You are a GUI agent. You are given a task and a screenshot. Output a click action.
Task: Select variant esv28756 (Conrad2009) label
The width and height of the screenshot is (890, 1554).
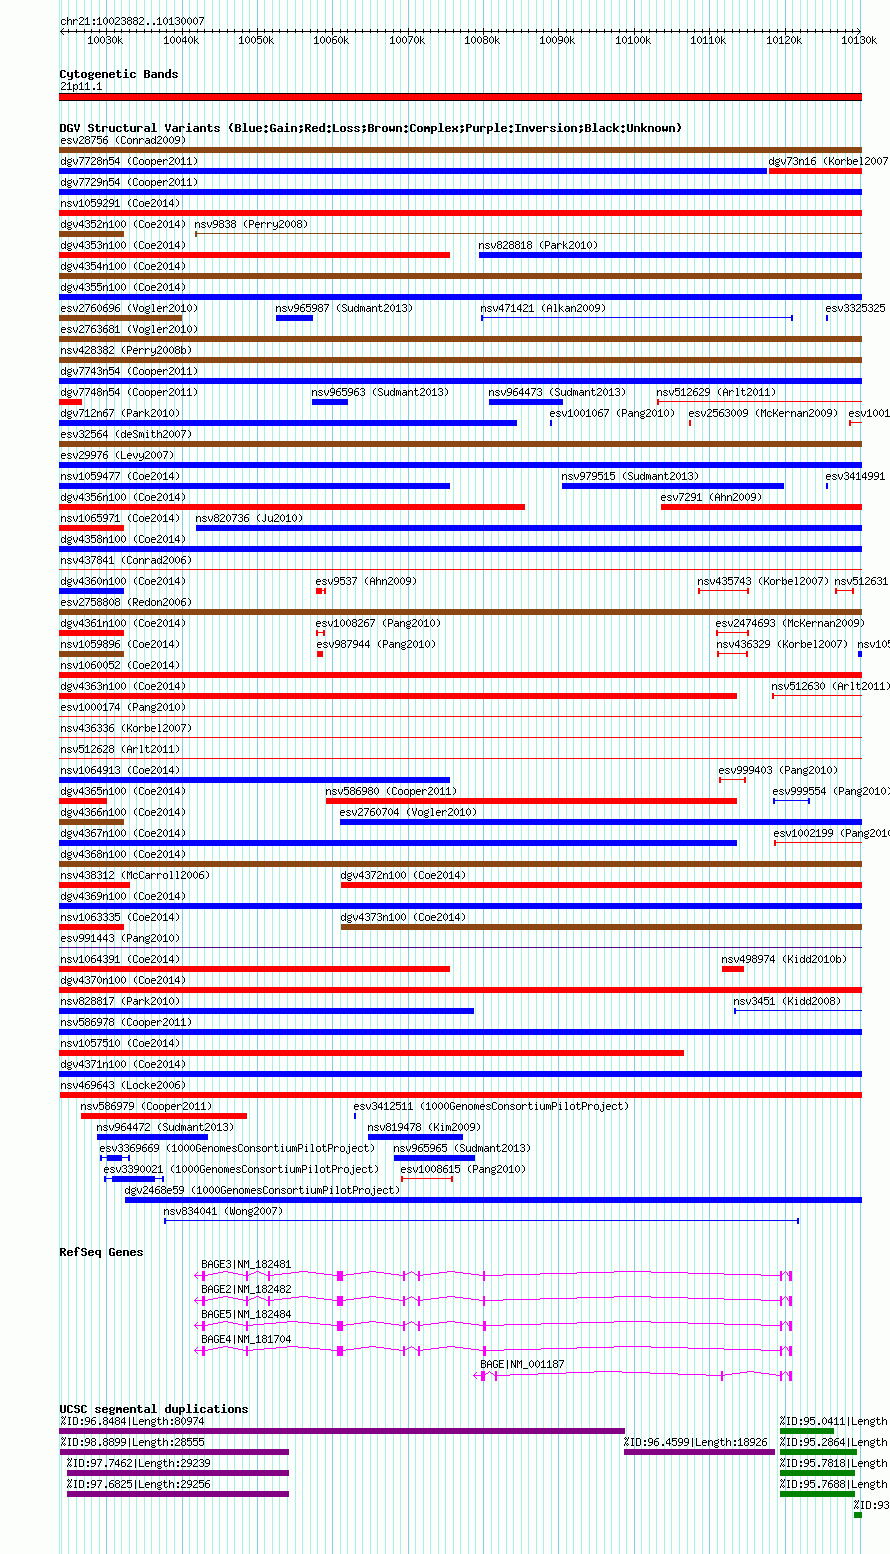coord(123,141)
